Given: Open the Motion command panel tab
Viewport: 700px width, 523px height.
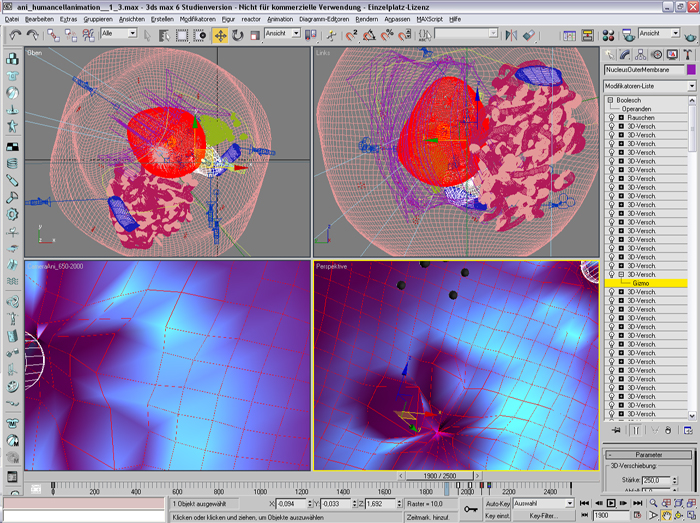Looking at the screenshot, I should coord(655,54).
